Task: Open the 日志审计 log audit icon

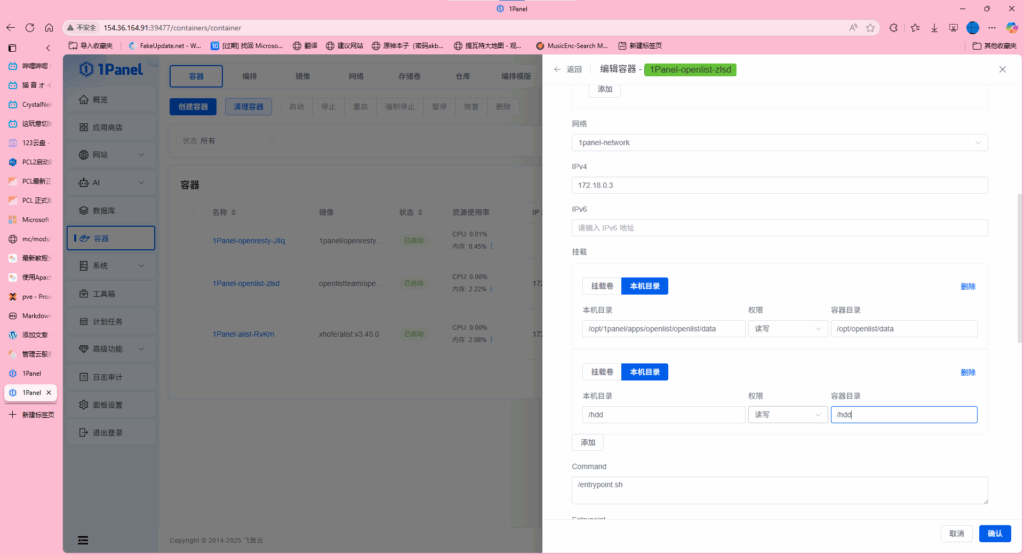Action: (x=84, y=377)
